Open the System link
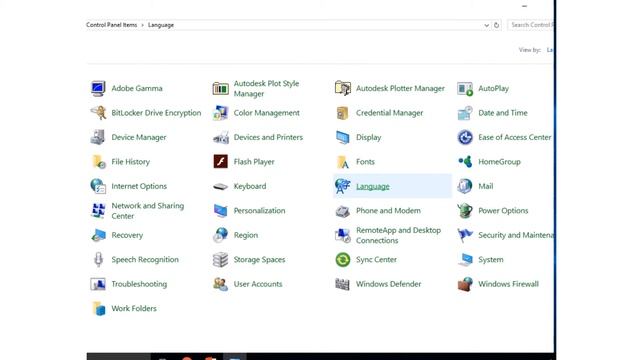Viewport: 640px width, 360px height. [491, 260]
